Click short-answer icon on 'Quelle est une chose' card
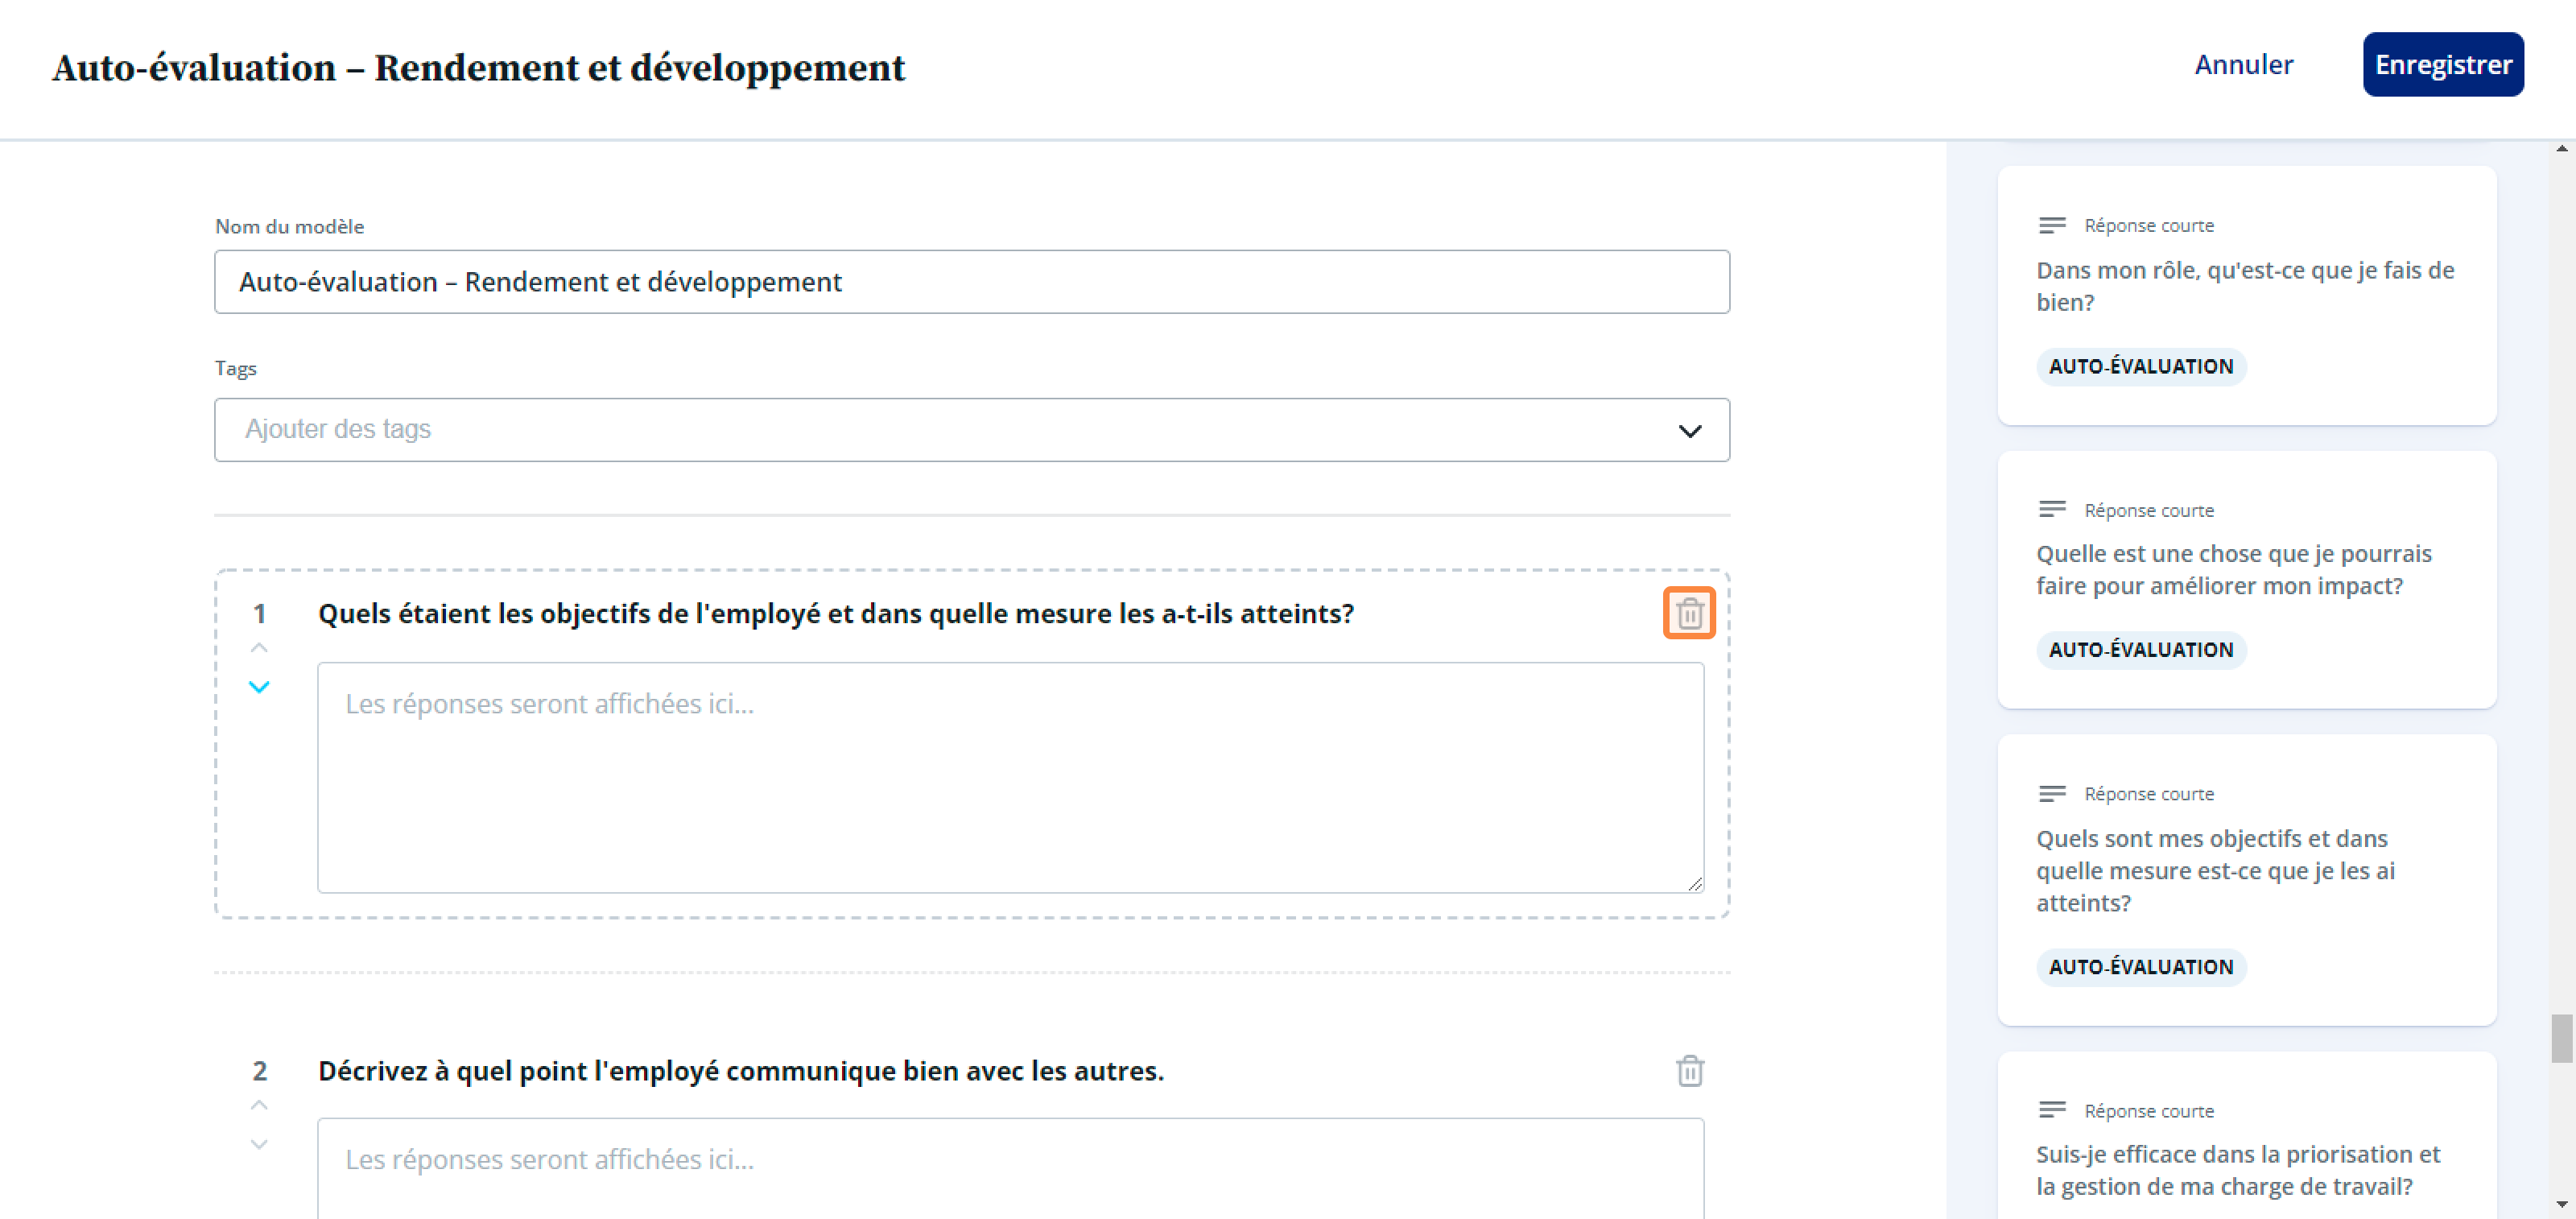The width and height of the screenshot is (2576, 1219). [x=2051, y=510]
